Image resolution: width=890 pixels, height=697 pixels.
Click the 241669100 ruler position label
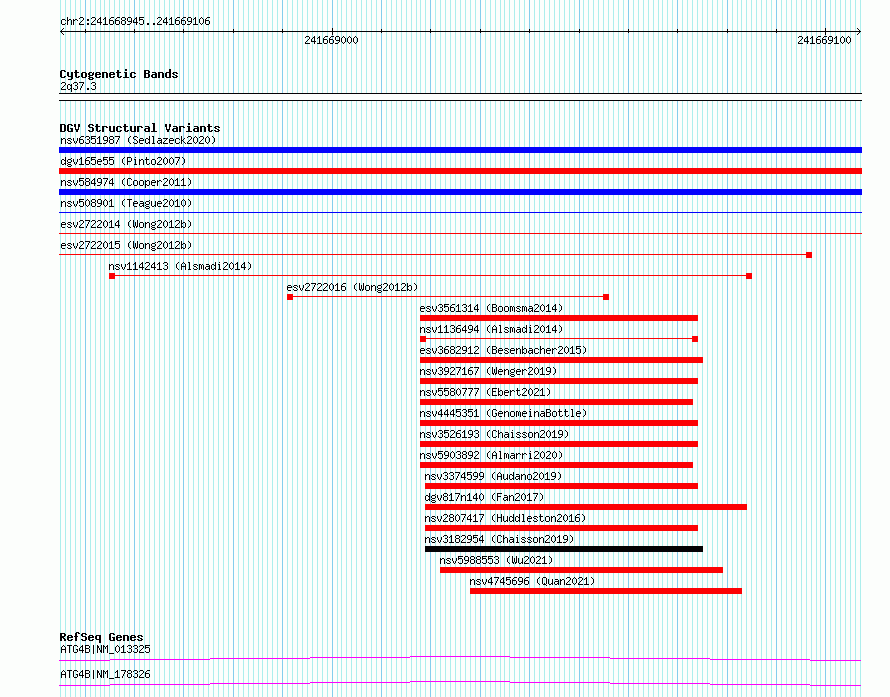[x=824, y=40]
